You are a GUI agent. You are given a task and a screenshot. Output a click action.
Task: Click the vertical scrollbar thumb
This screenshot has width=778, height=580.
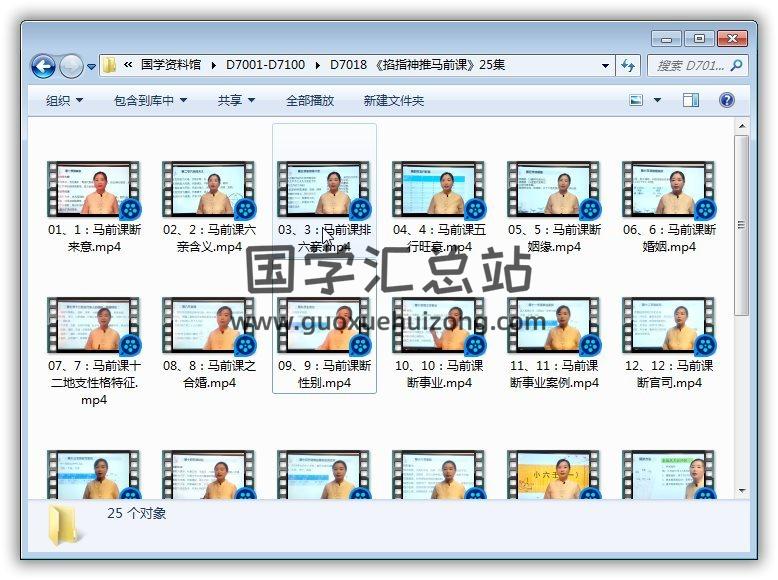[x=742, y=225]
